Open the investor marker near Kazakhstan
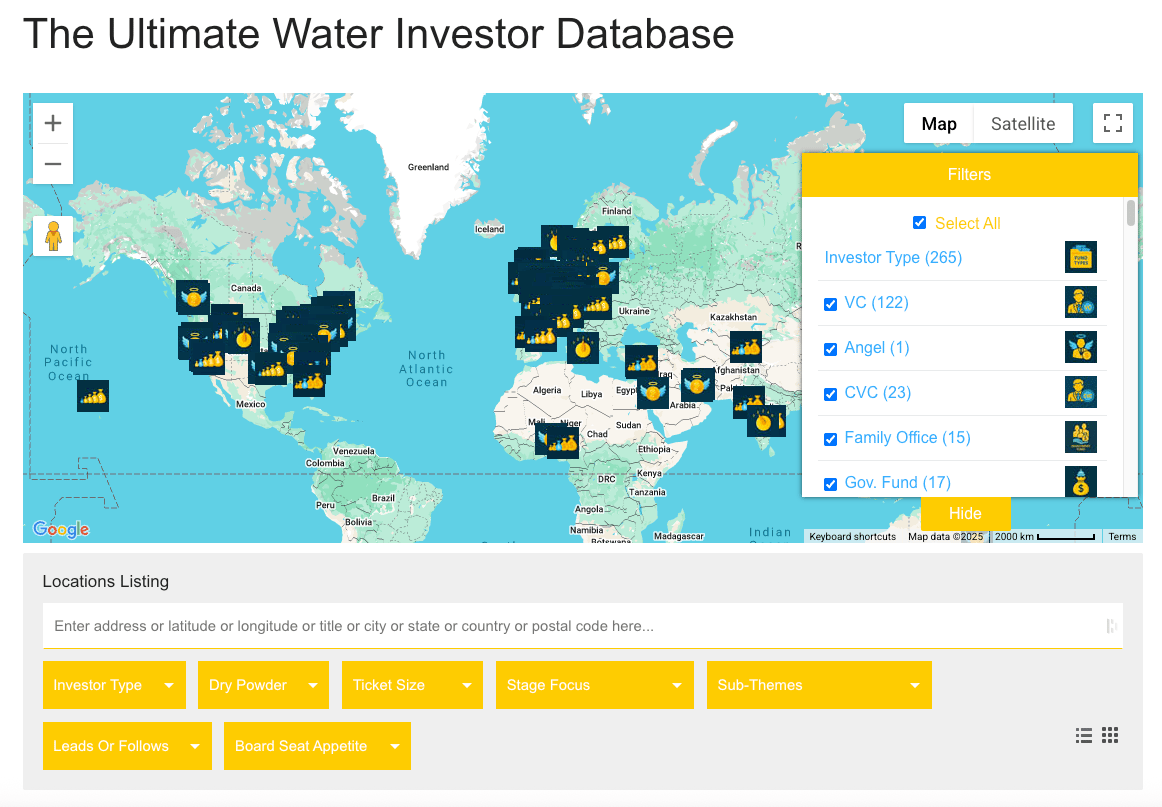Image resolution: width=1162 pixels, height=807 pixels. 746,347
